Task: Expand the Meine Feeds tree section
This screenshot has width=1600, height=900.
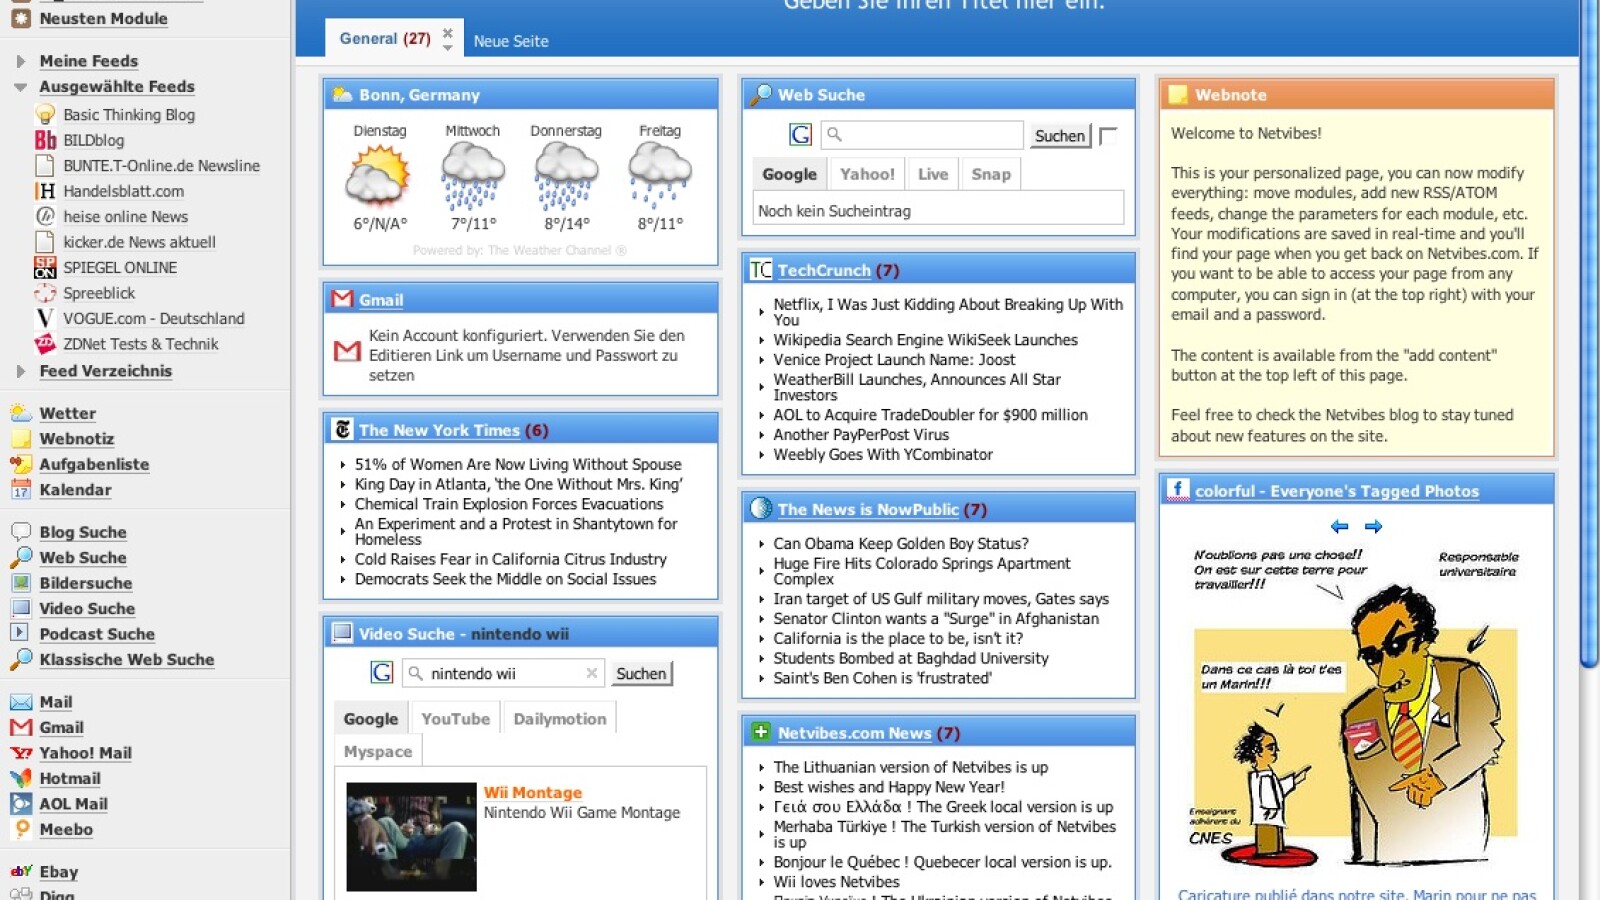Action: click(x=21, y=61)
